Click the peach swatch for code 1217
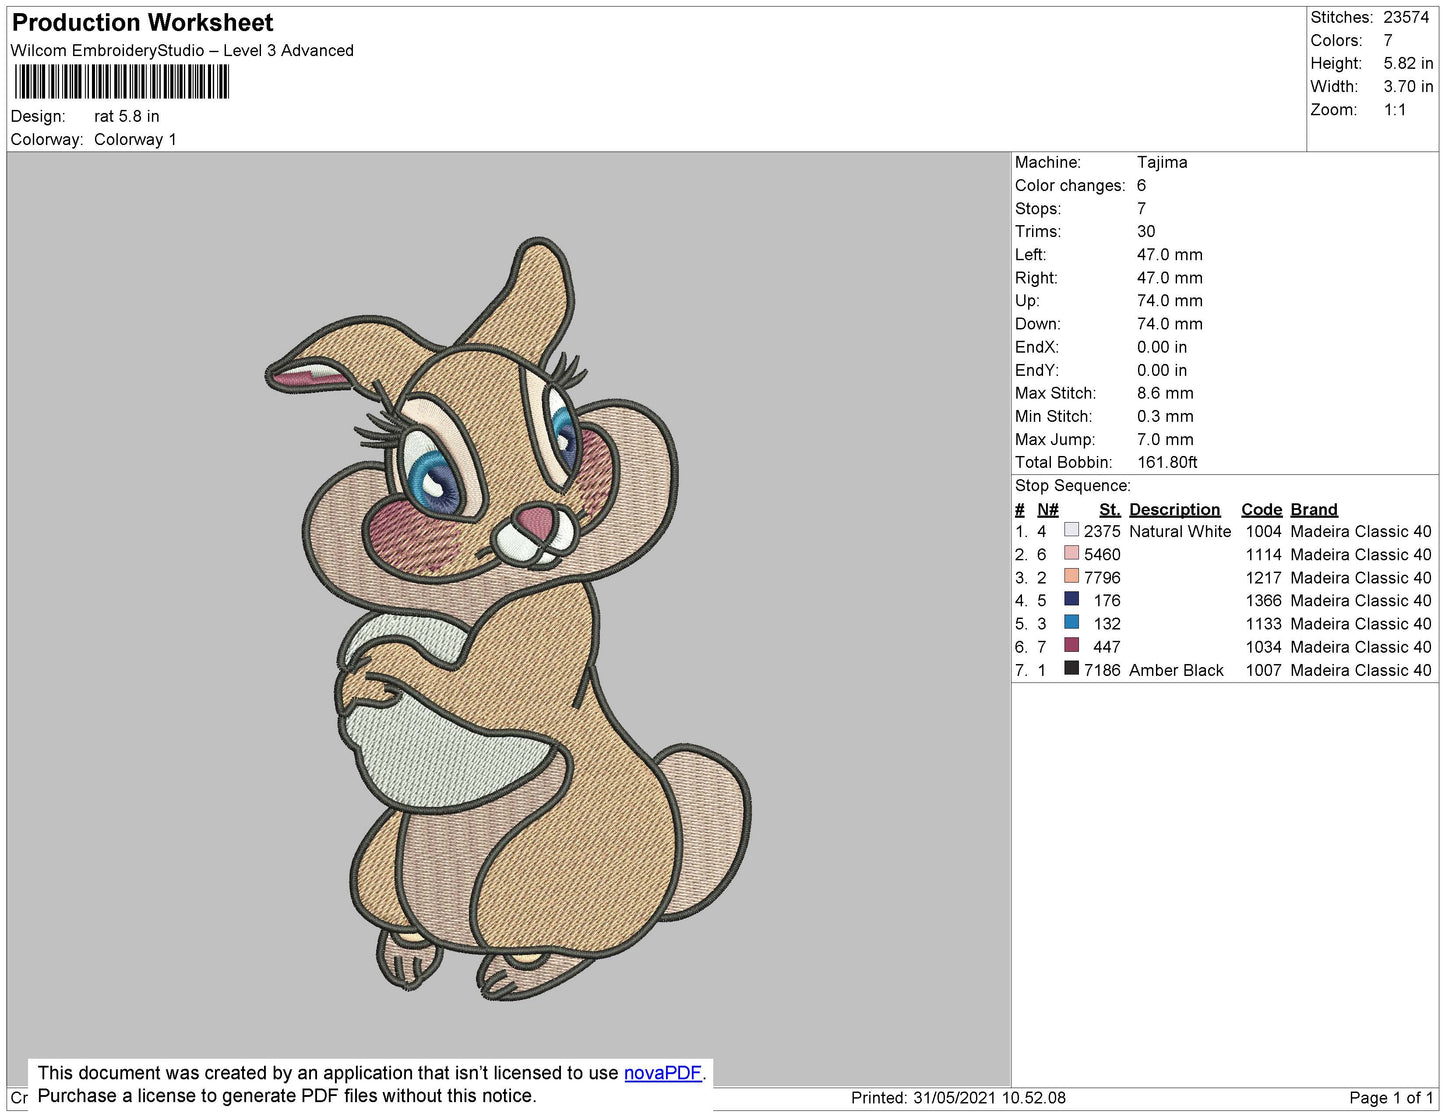This screenshot has width=1445, height=1117. click(x=1072, y=576)
